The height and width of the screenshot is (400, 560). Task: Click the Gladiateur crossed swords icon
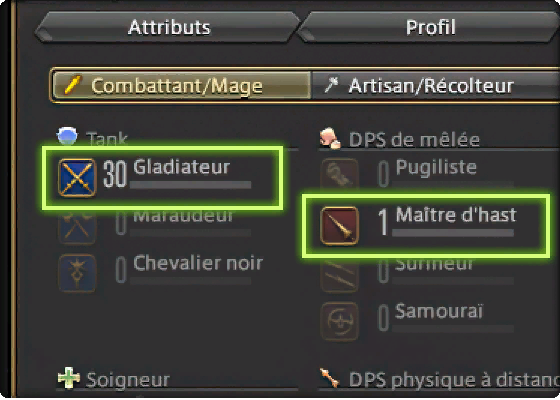(77, 178)
